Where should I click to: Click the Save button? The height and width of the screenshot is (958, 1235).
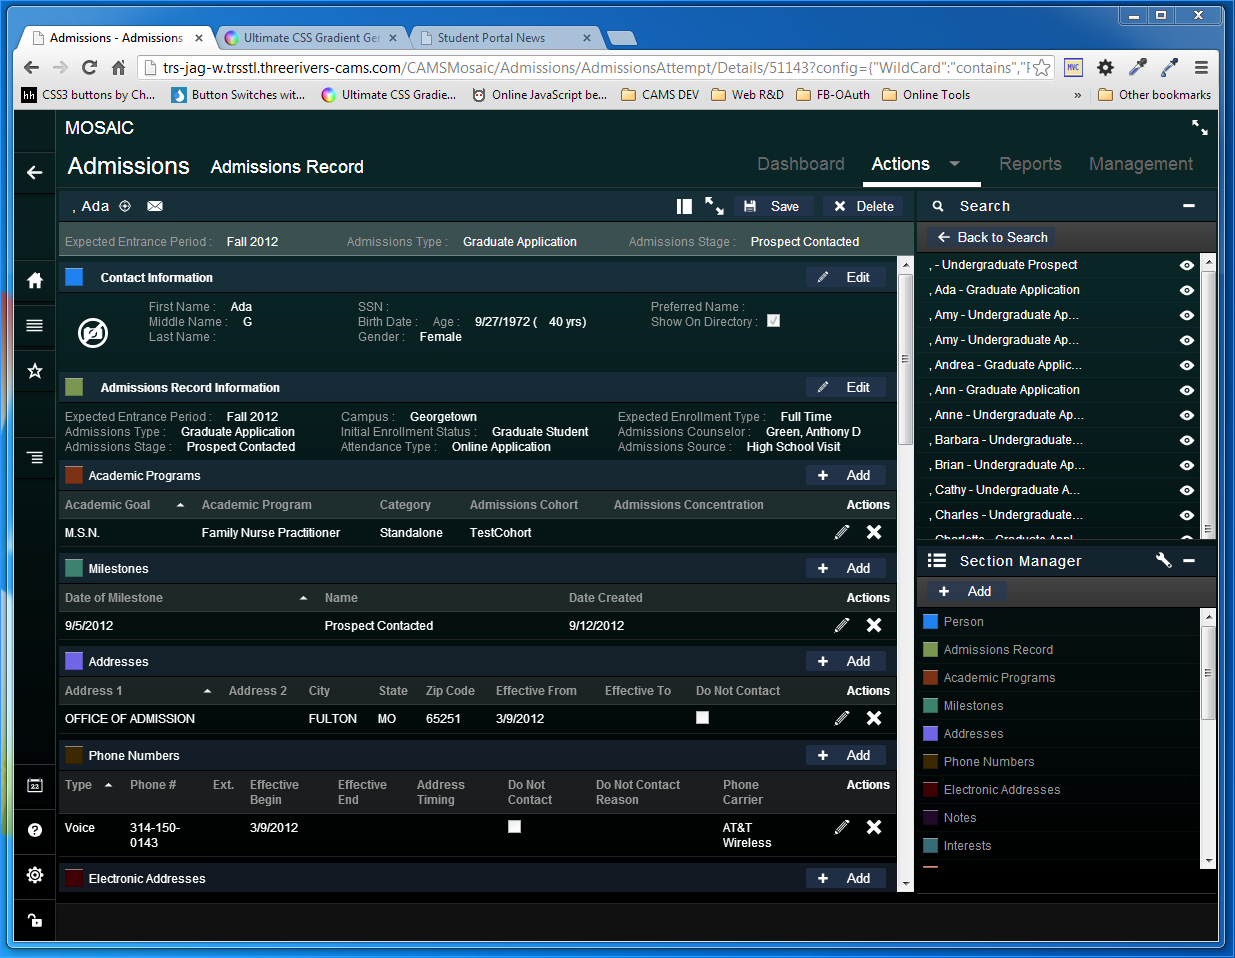pos(772,206)
